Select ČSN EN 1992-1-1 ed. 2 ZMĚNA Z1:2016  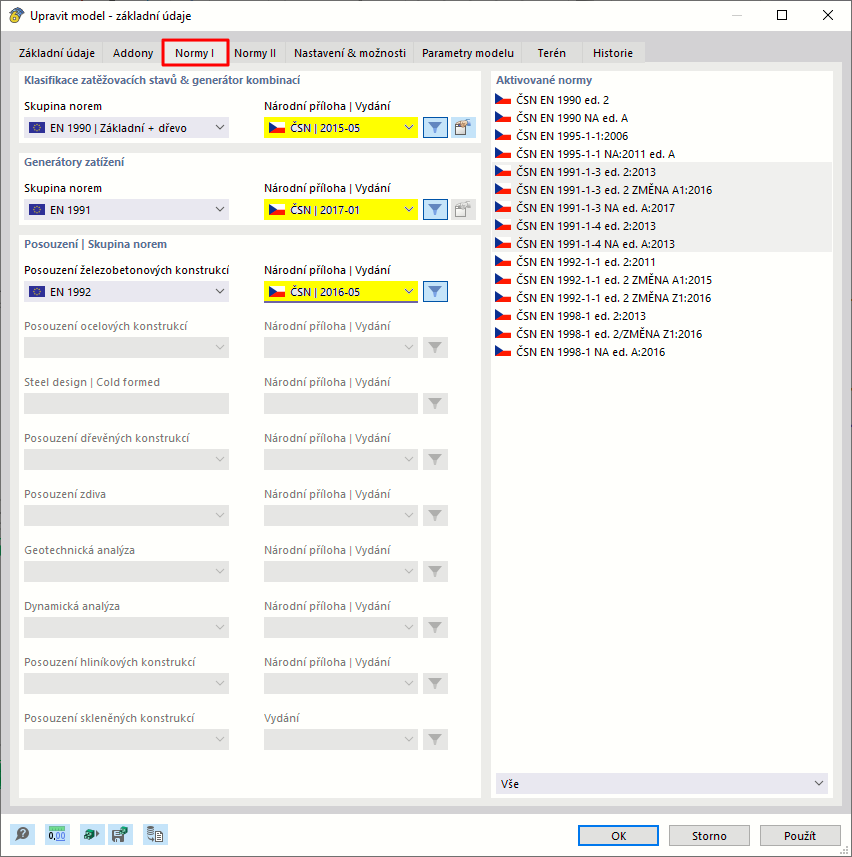tap(662, 298)
